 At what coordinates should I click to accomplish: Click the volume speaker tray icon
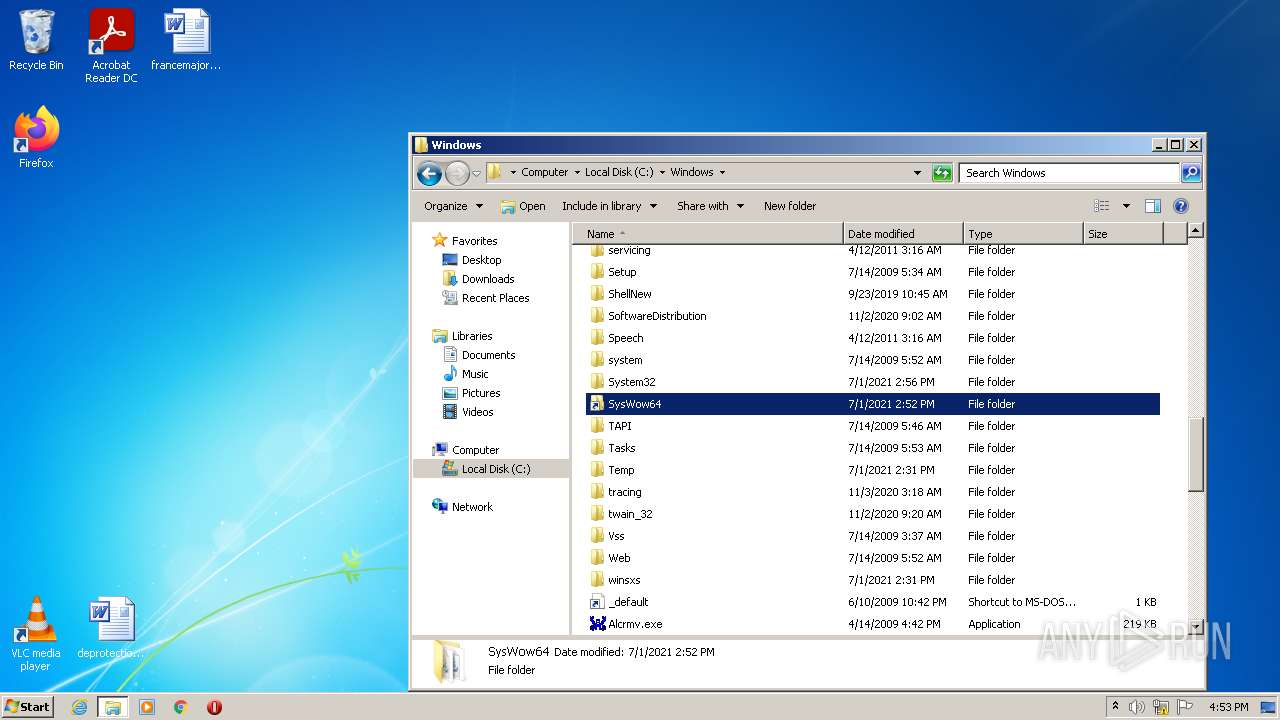pyautogui.click(x=1137, y=707)
